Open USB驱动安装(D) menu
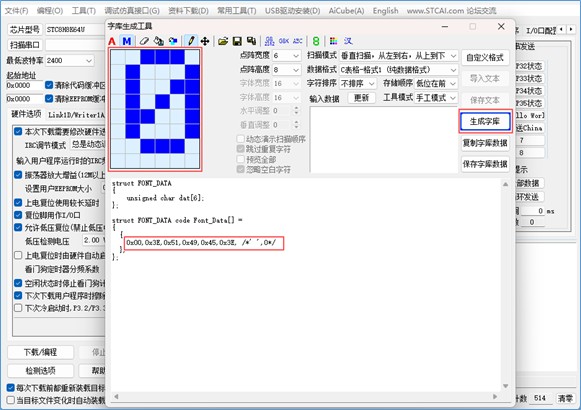581x410 pixels. point(292,11)
